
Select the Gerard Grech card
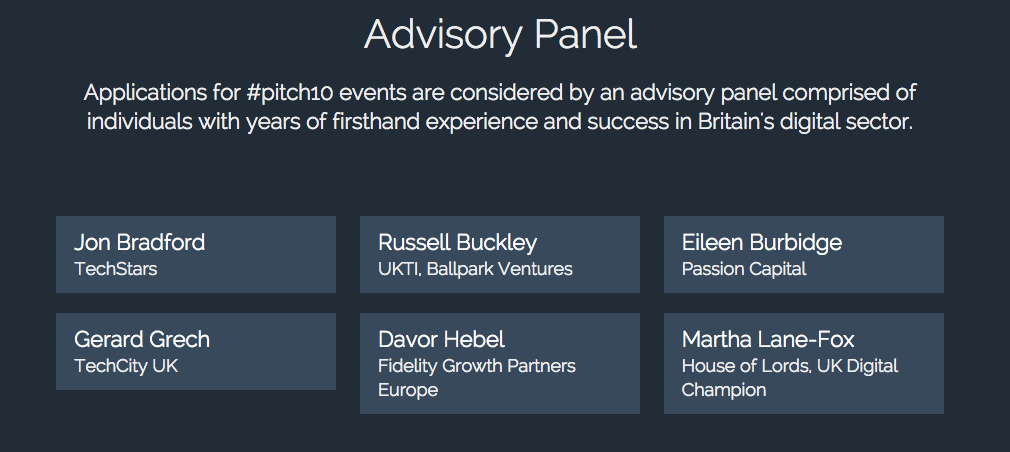coord(196,352)
